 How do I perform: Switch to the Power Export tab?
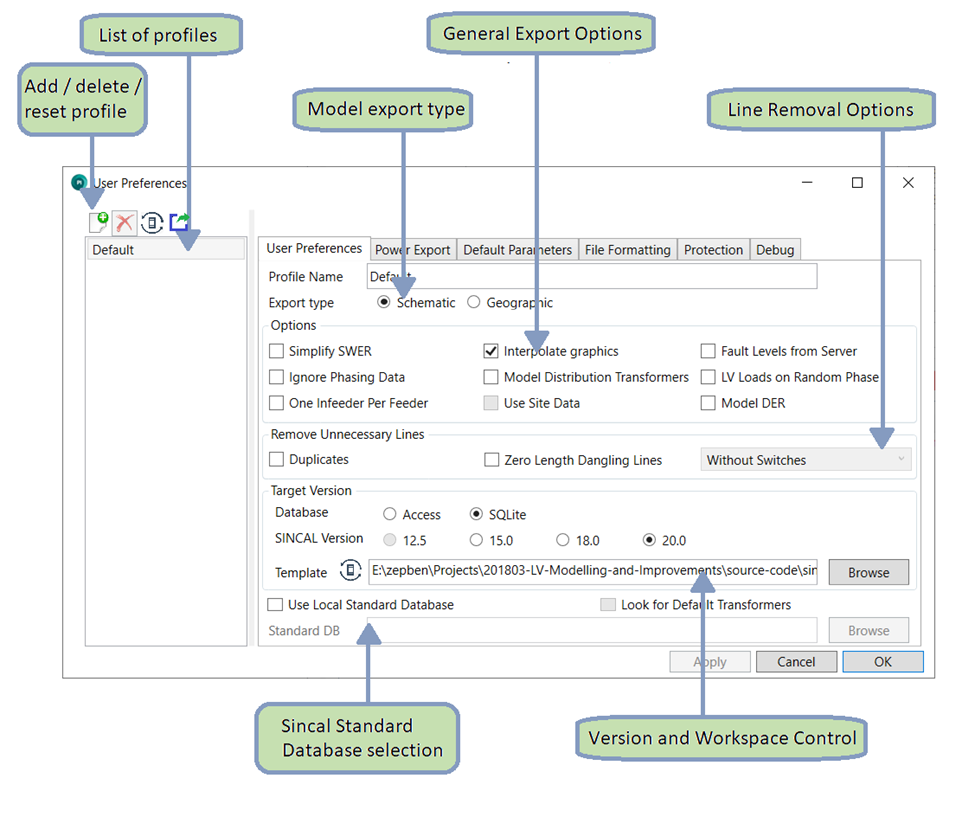[x=412, y=248]
